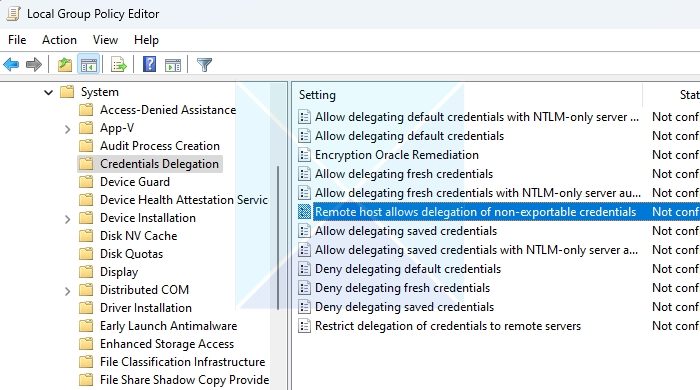This screenshot has height=390, width=700.
Task: Click Not configured state of Encryption Oracle Remediation
Action: point(675,155)
